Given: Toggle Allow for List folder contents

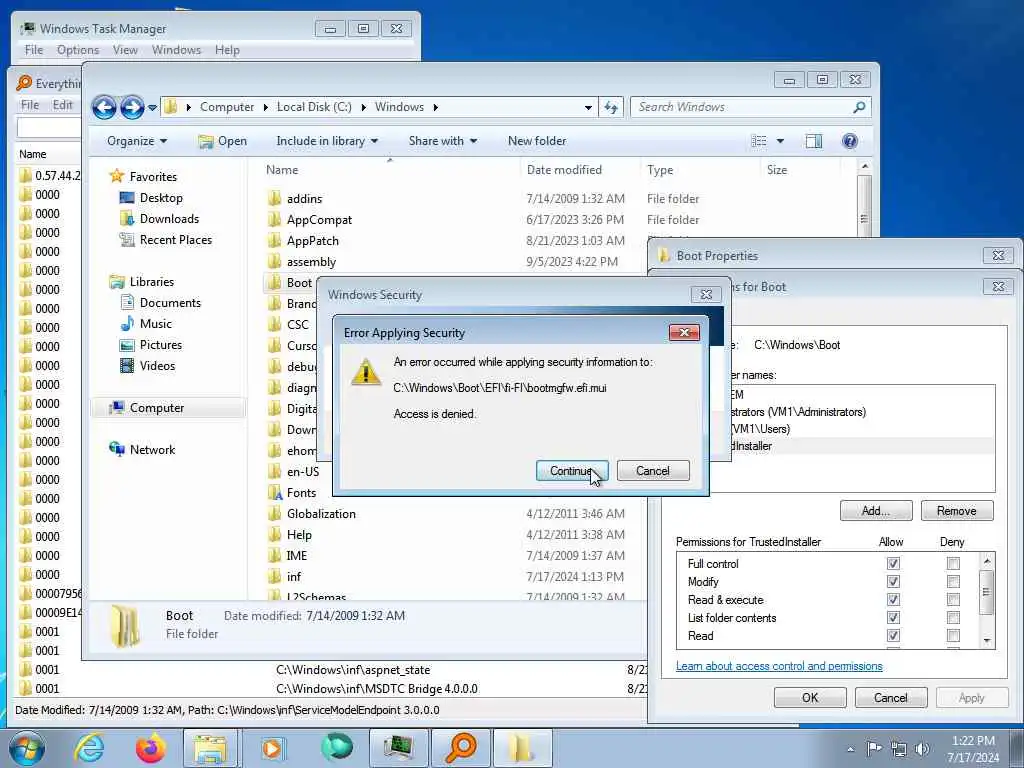Looking at the screenshot, I should pyautogui.click(x=893, y=617).
